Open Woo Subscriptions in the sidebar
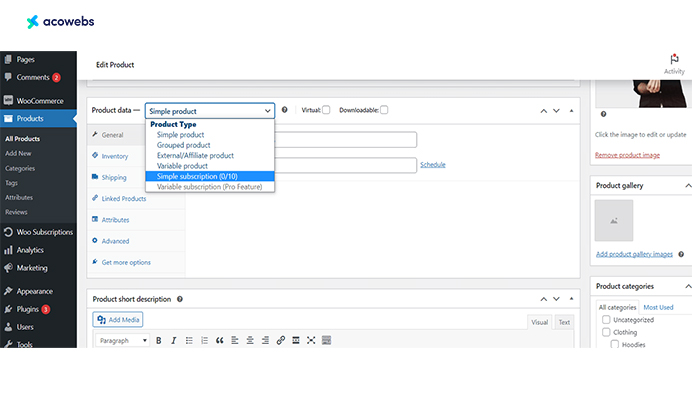Image resolution: width=692 pixels, height=399 pixels. (38, 232)
